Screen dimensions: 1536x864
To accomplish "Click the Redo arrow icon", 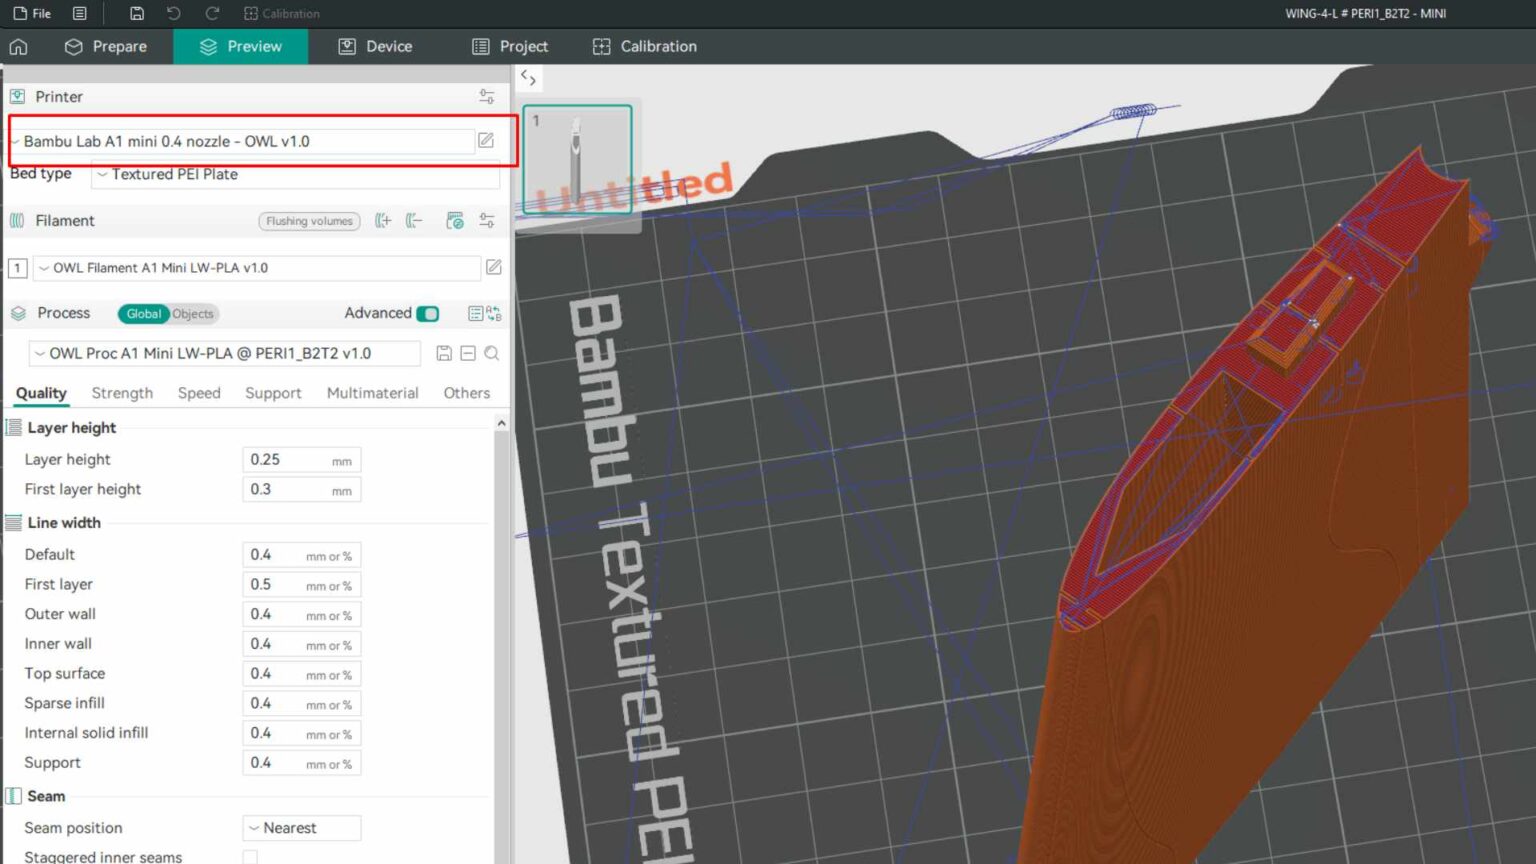I will pyautogui.click(x=211, y=13).
